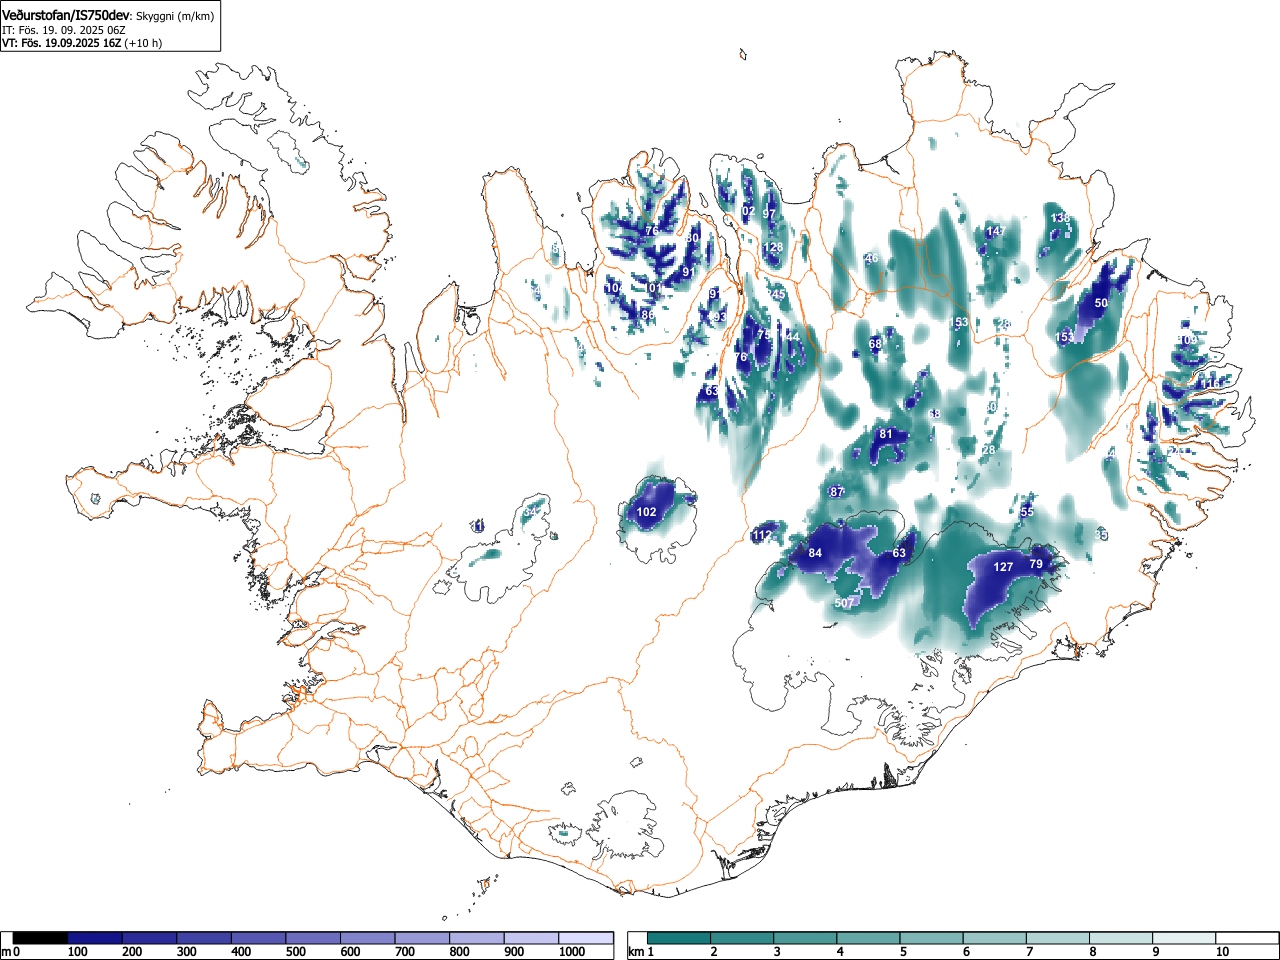The height and width of the screenshot is (960, 1280).
Task: Click the '84' visibility value on the map
Action: [815, 553]
